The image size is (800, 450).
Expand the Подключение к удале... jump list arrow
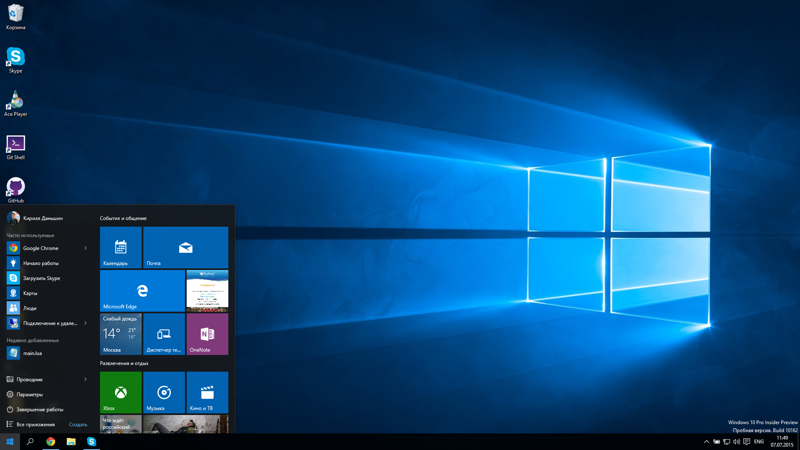(x=85, y=323)
